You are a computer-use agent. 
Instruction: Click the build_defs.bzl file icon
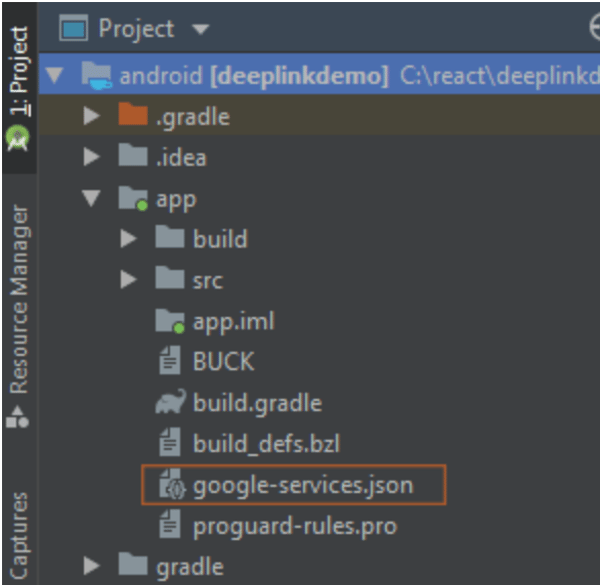pyautogui.click(x=171, y=444)
